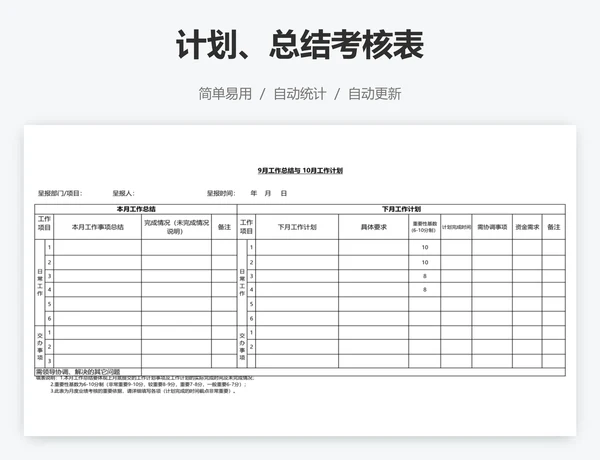Click the main heading 计划、总结考核表
The image size is (600, 460).
click(x=300, y=45)
